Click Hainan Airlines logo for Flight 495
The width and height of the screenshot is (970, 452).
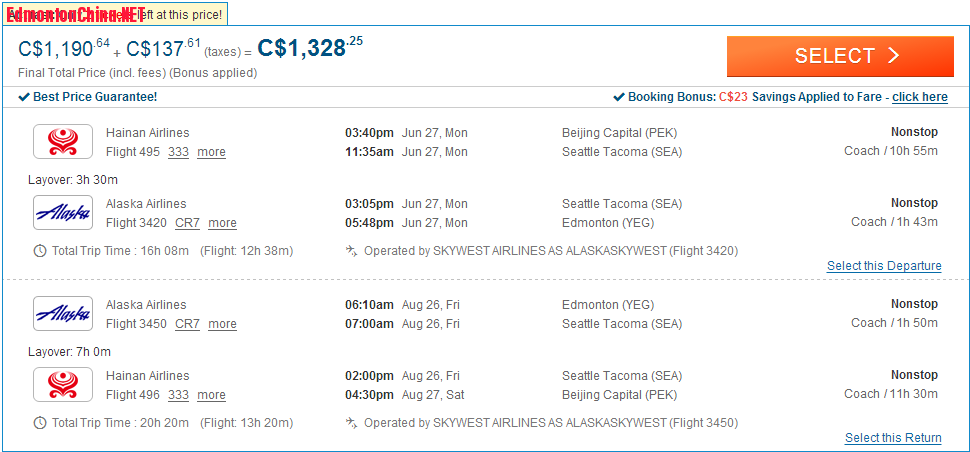(62, 142)
